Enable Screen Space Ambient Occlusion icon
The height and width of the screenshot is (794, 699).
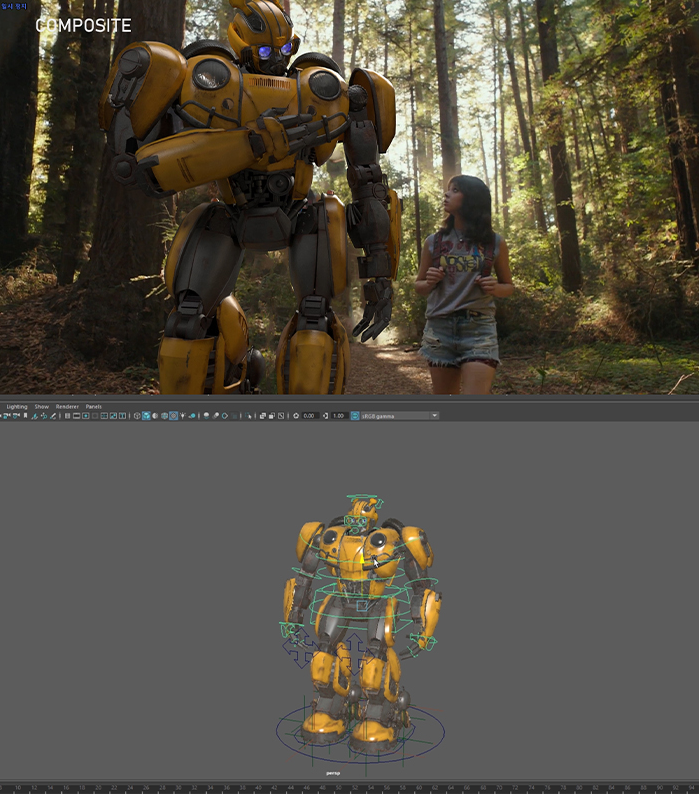click(206, 416)
